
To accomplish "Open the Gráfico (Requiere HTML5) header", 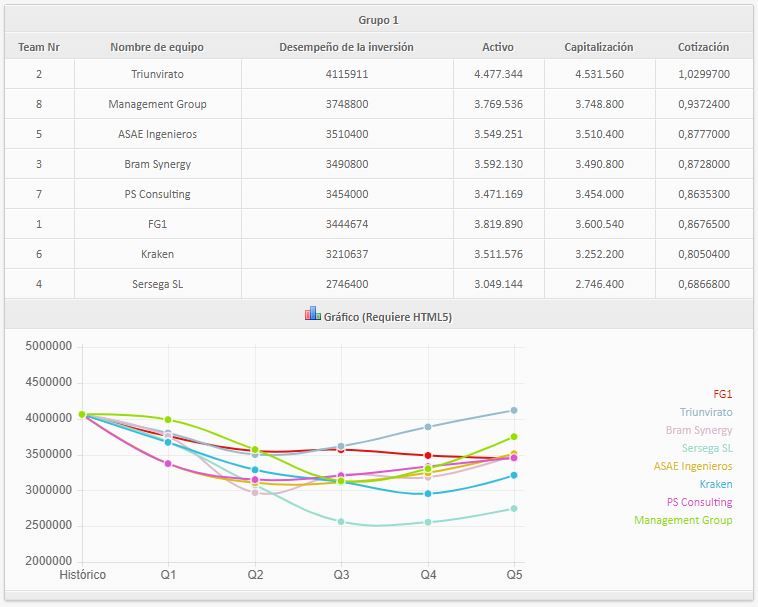I will pyautogui.click(x=379, y=314).
